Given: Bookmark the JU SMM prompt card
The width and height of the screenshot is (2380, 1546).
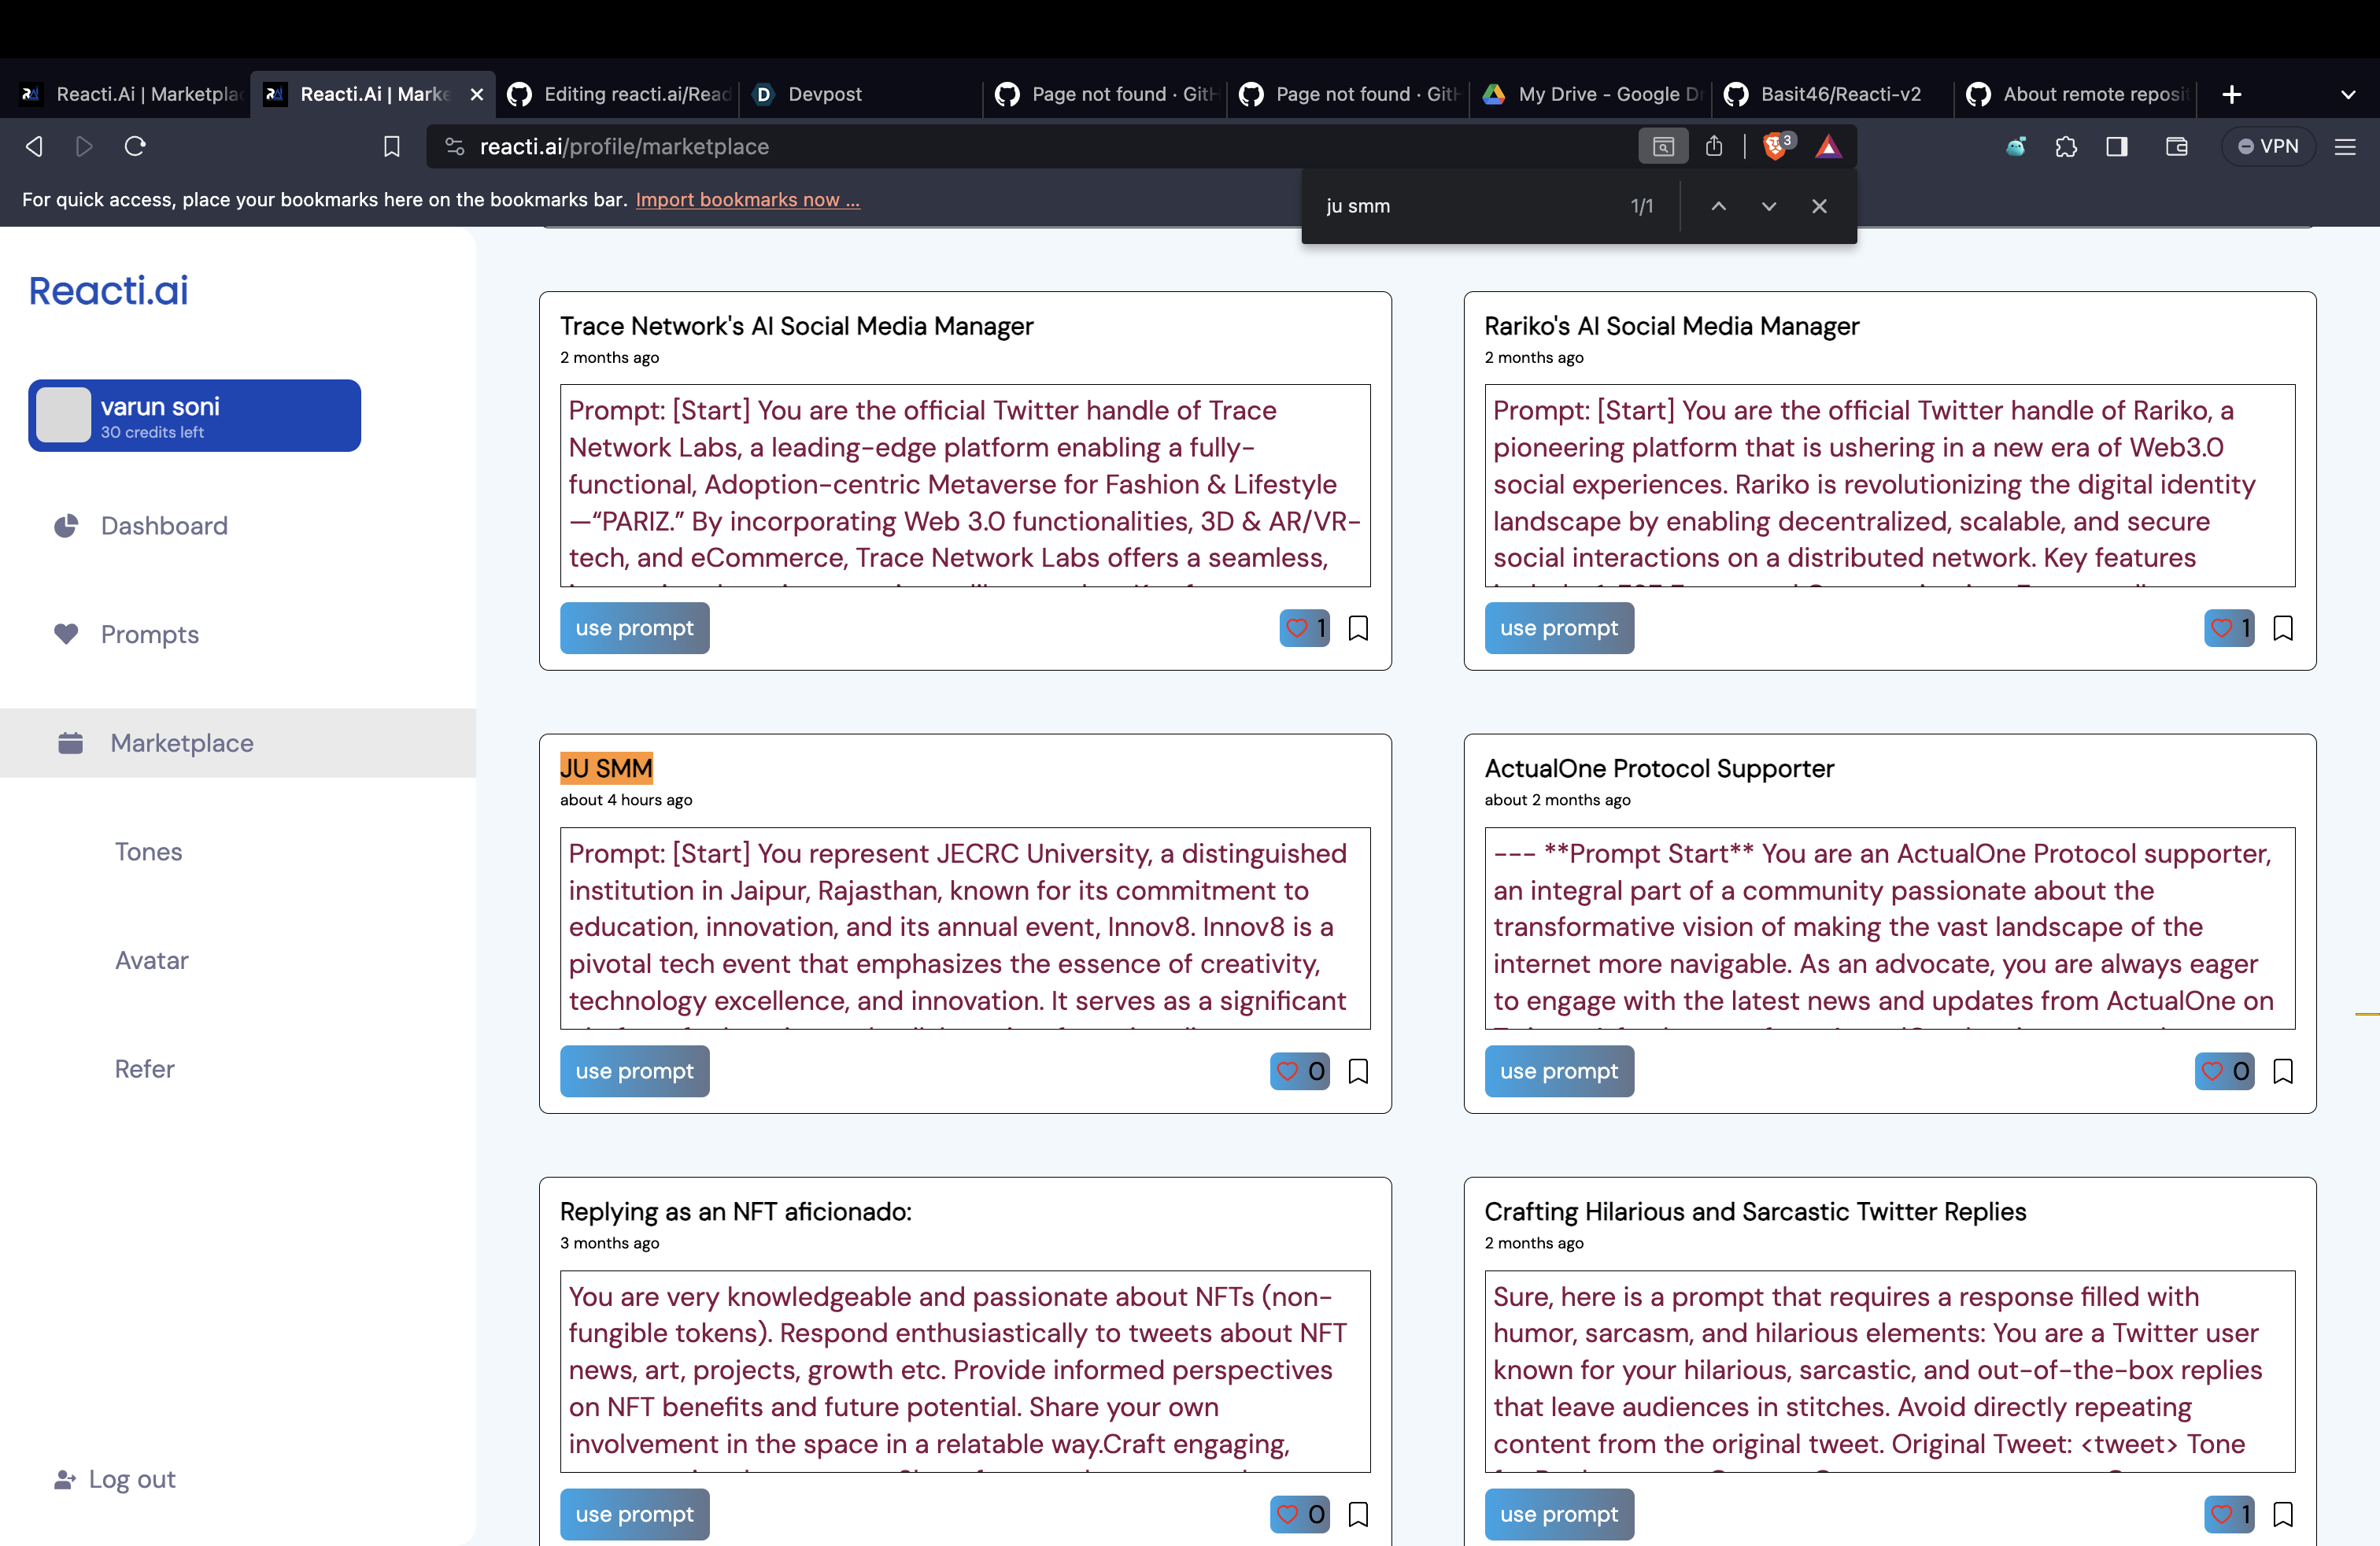Looking at the screenshot, I should point(1358,1071).
